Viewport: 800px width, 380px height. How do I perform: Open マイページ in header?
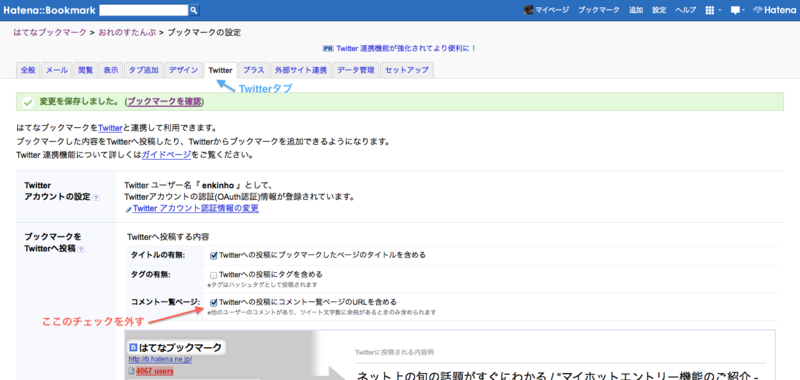point(552,10)
